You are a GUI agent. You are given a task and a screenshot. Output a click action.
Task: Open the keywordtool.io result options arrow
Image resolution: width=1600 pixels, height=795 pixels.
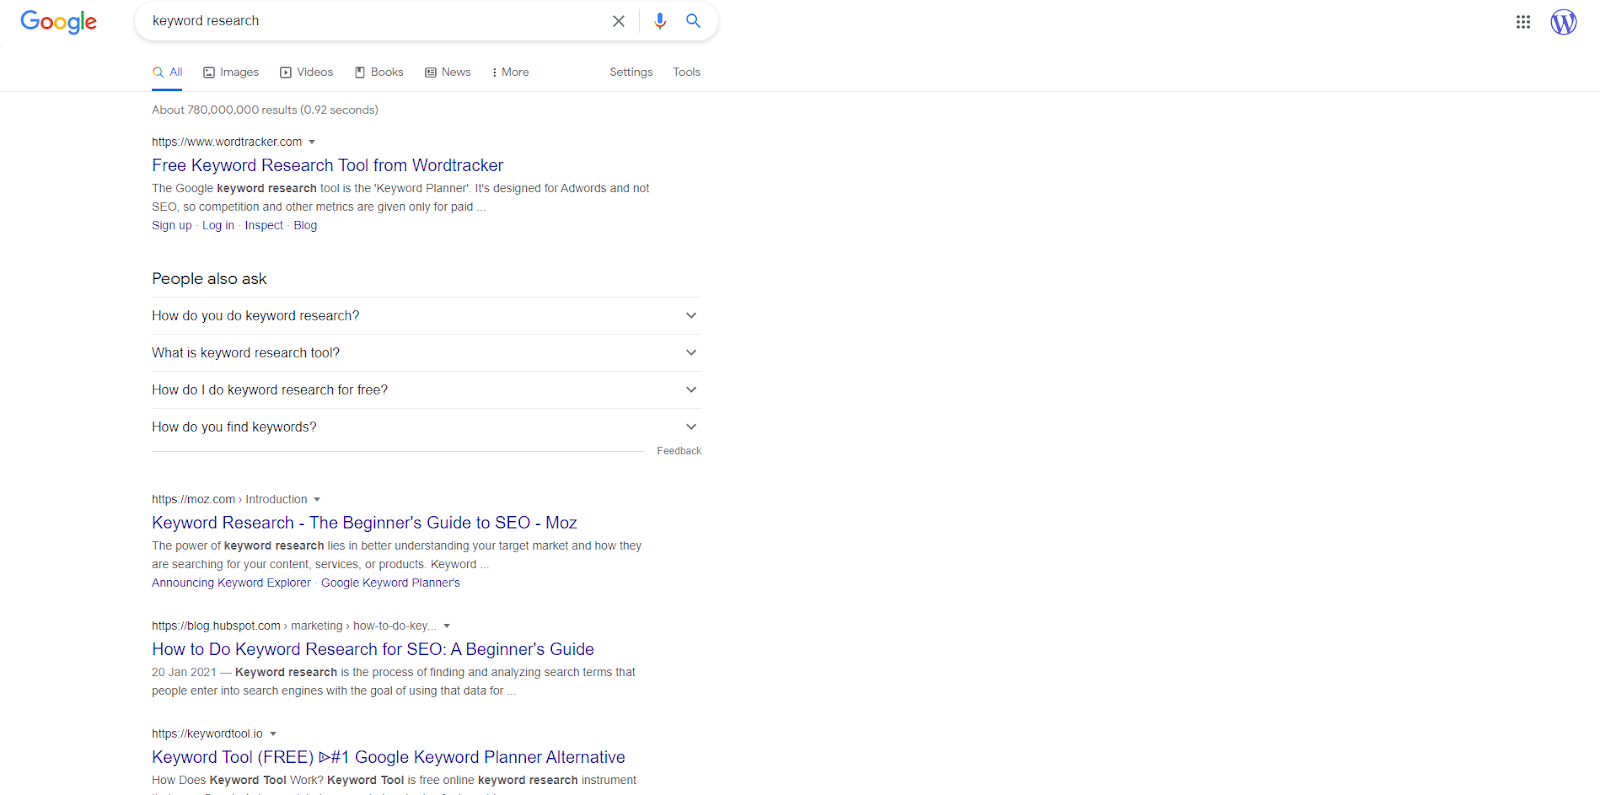273,734
